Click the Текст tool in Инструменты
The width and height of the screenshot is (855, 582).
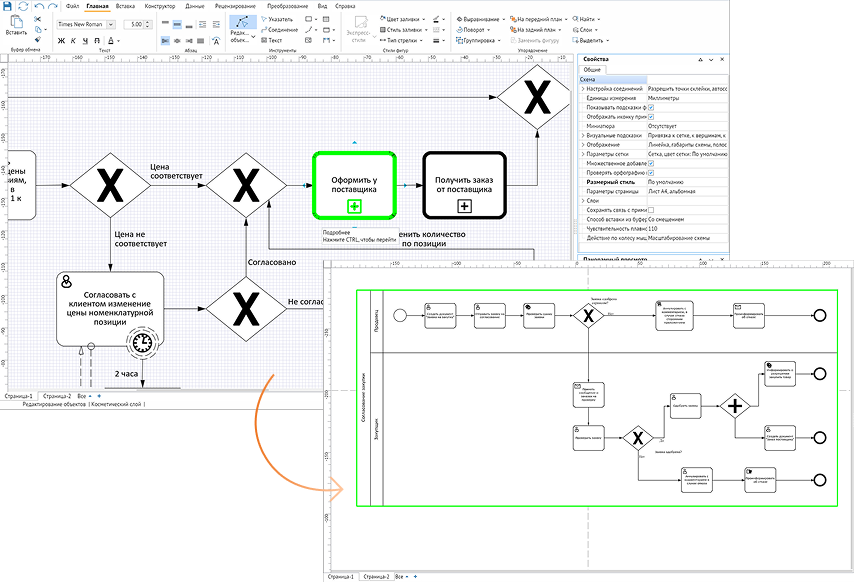pos(272,40)
